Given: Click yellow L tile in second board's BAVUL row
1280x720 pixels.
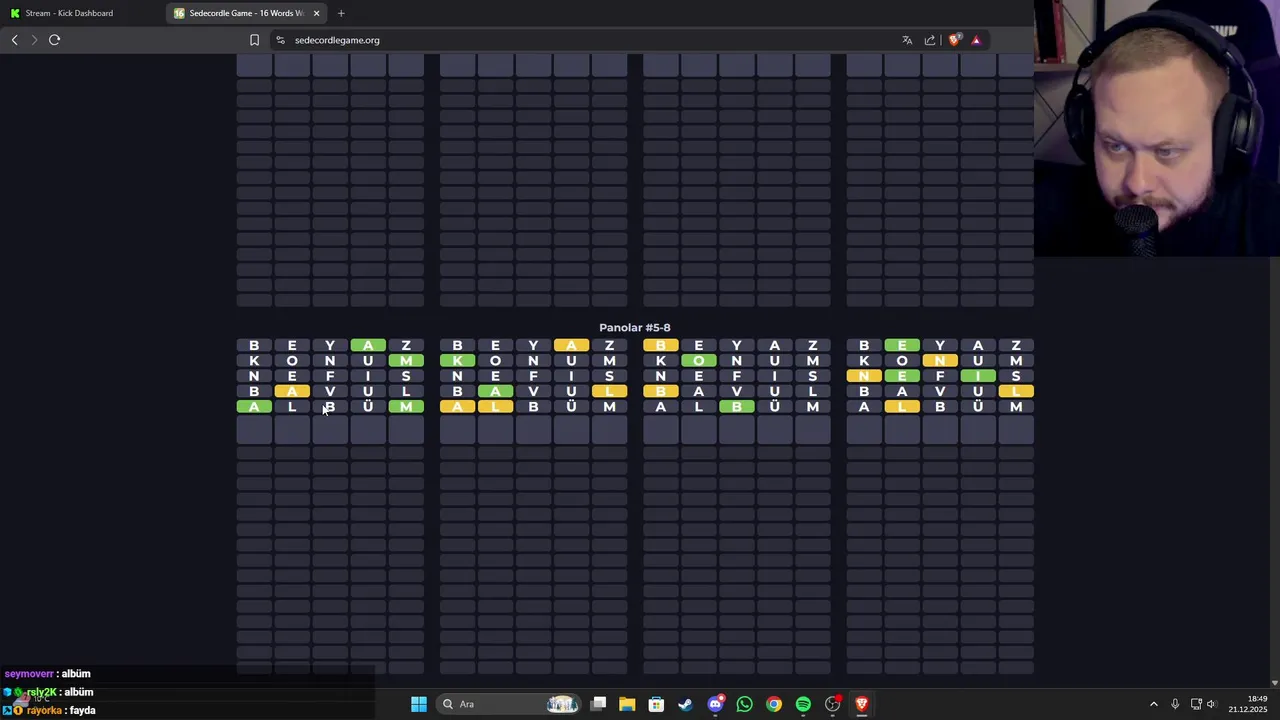Looking at the screenshot, I should click(x=609, y=391).
